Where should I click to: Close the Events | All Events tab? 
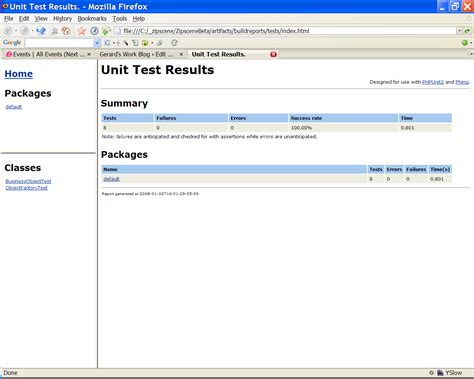[x=89, y=54]
